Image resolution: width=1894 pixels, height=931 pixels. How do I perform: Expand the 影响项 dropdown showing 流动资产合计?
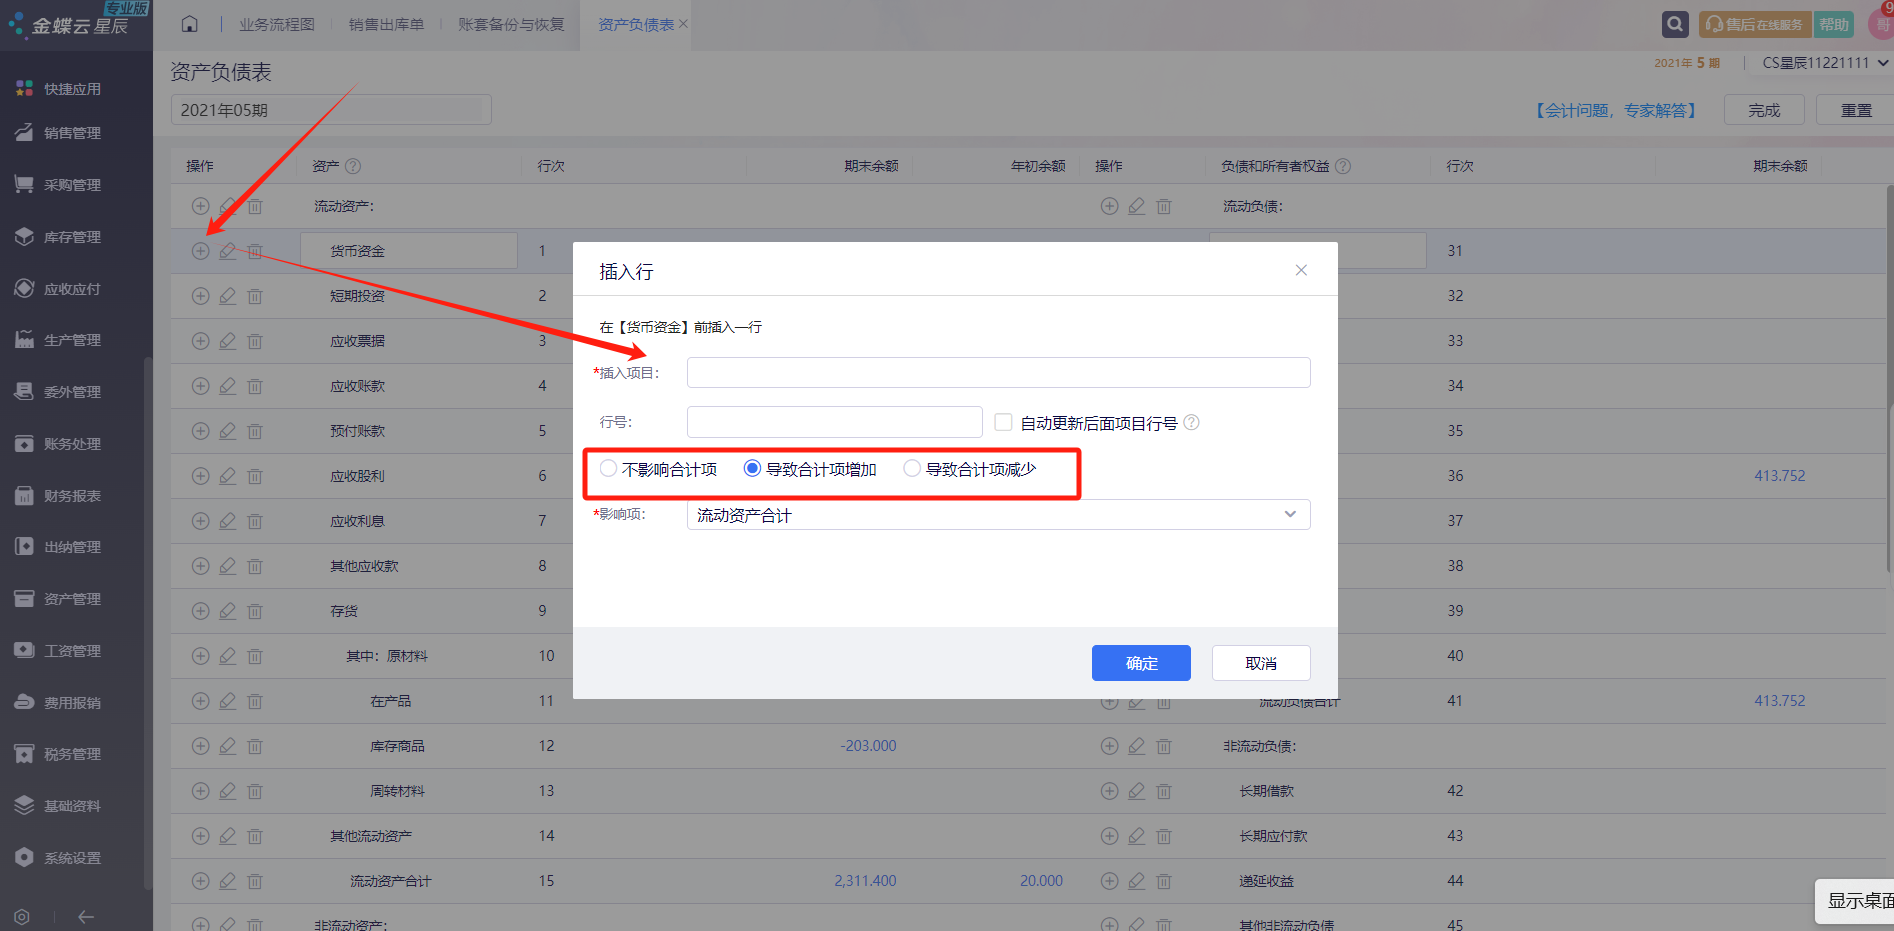998,515
